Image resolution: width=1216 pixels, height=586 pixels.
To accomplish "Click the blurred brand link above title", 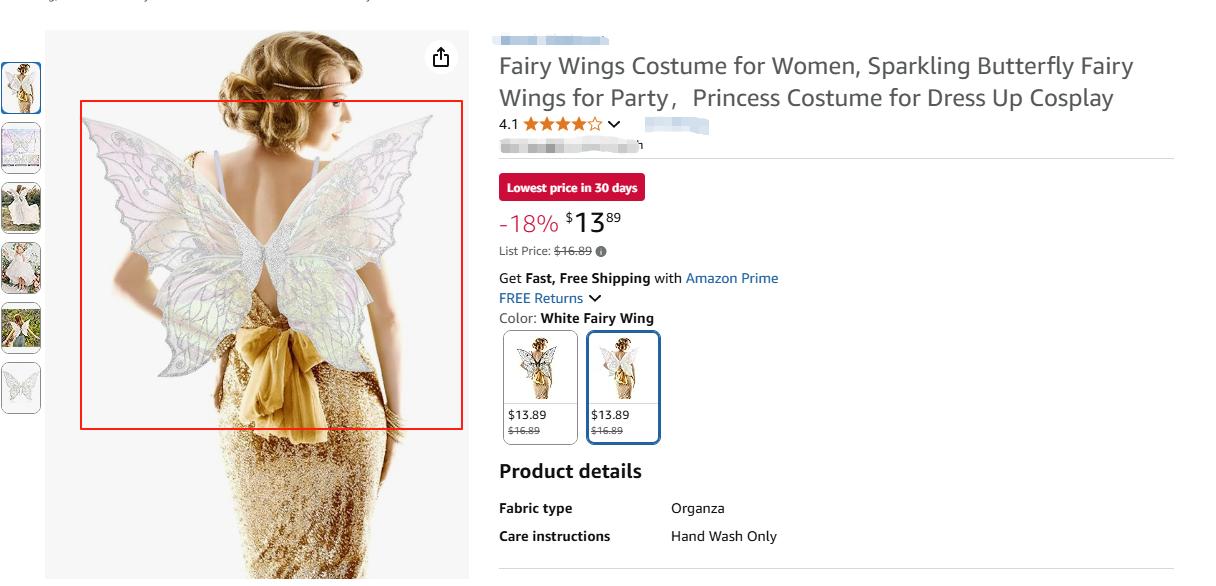I will point(550,40).
